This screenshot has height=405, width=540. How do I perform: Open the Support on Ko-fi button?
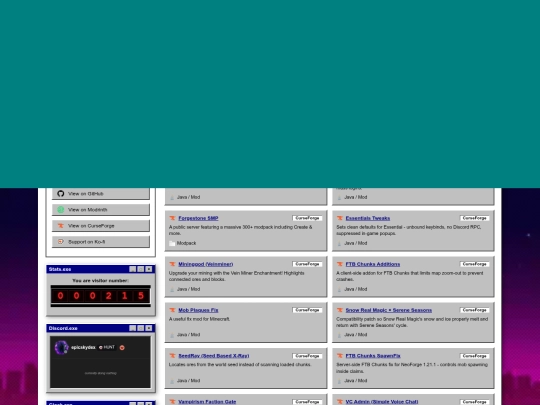pos(101,242)
